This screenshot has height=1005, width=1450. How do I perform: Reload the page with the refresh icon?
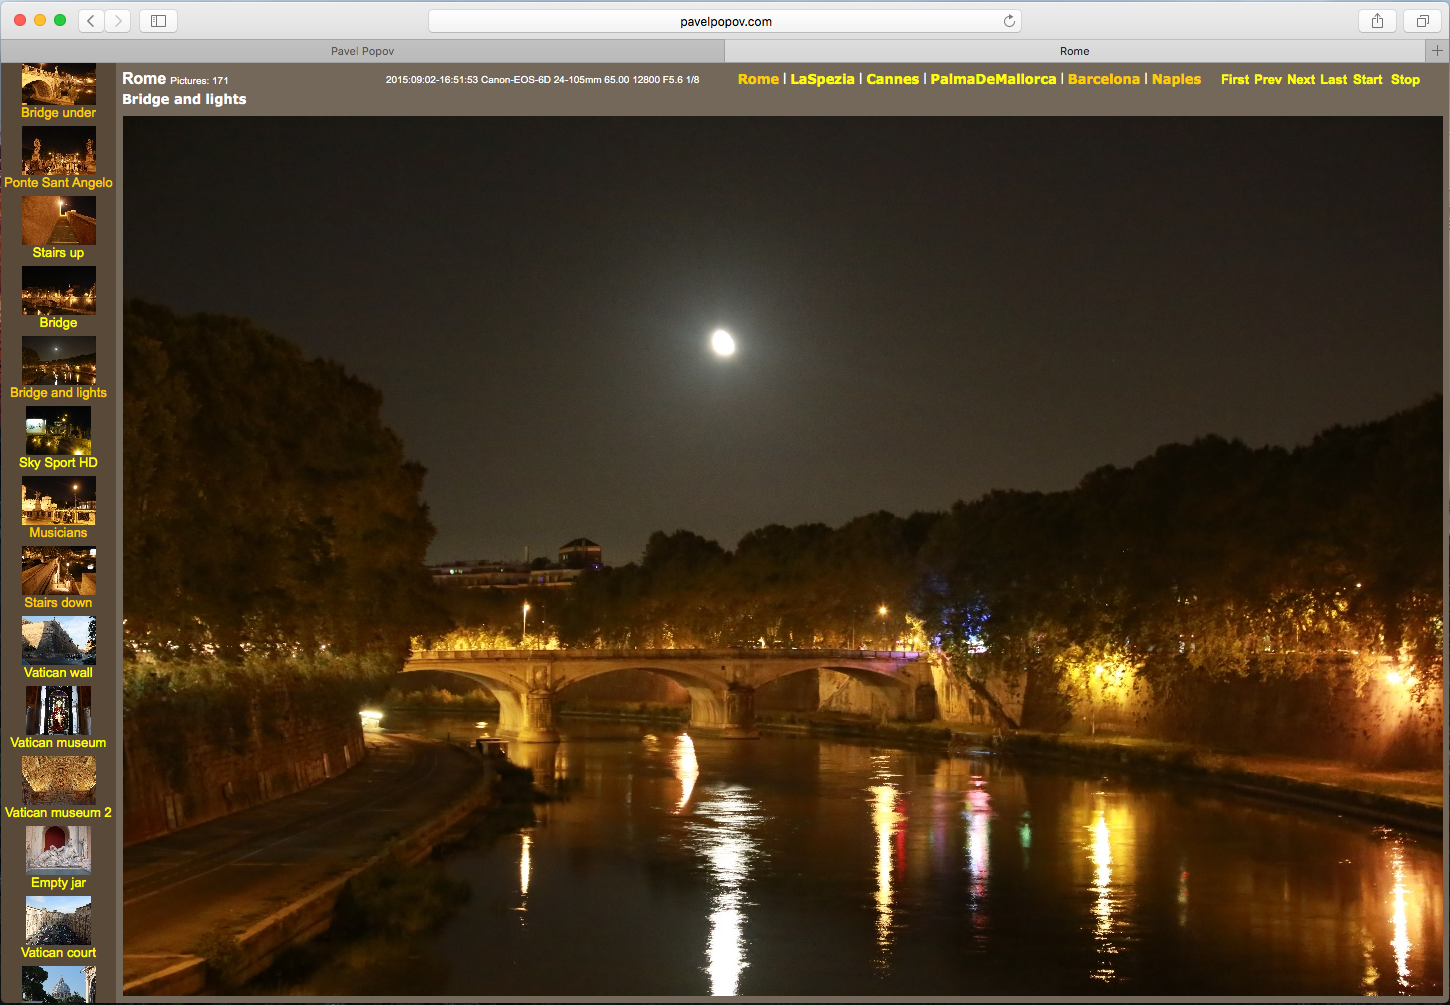coord(1009,21)
